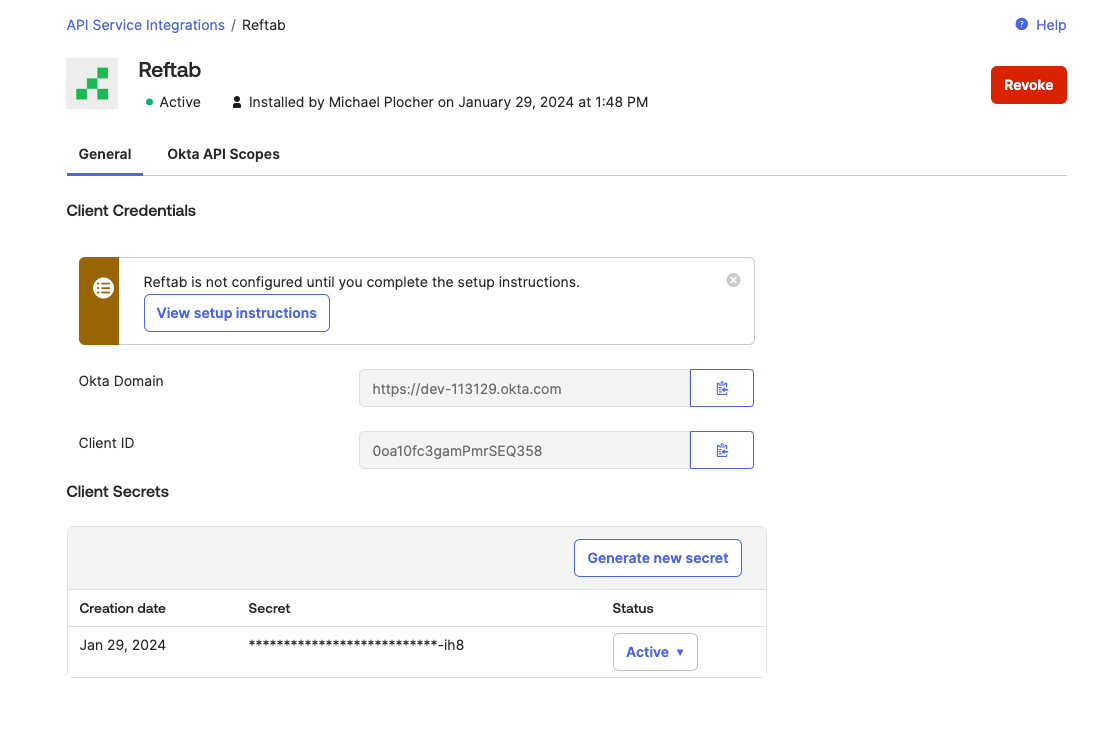Click the Help question mark icon
The image size is (1097, 749).
point(1019,25)
